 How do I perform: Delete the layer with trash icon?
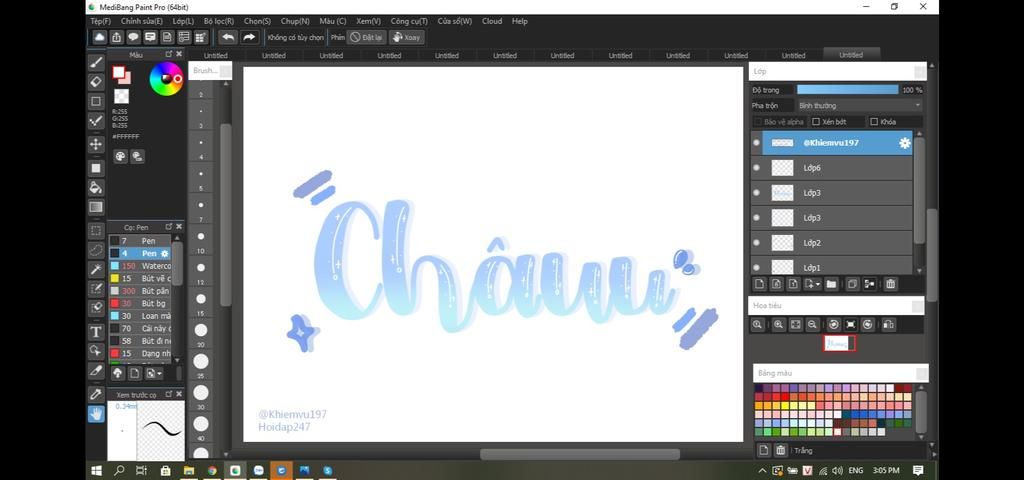tap(890, 284)
